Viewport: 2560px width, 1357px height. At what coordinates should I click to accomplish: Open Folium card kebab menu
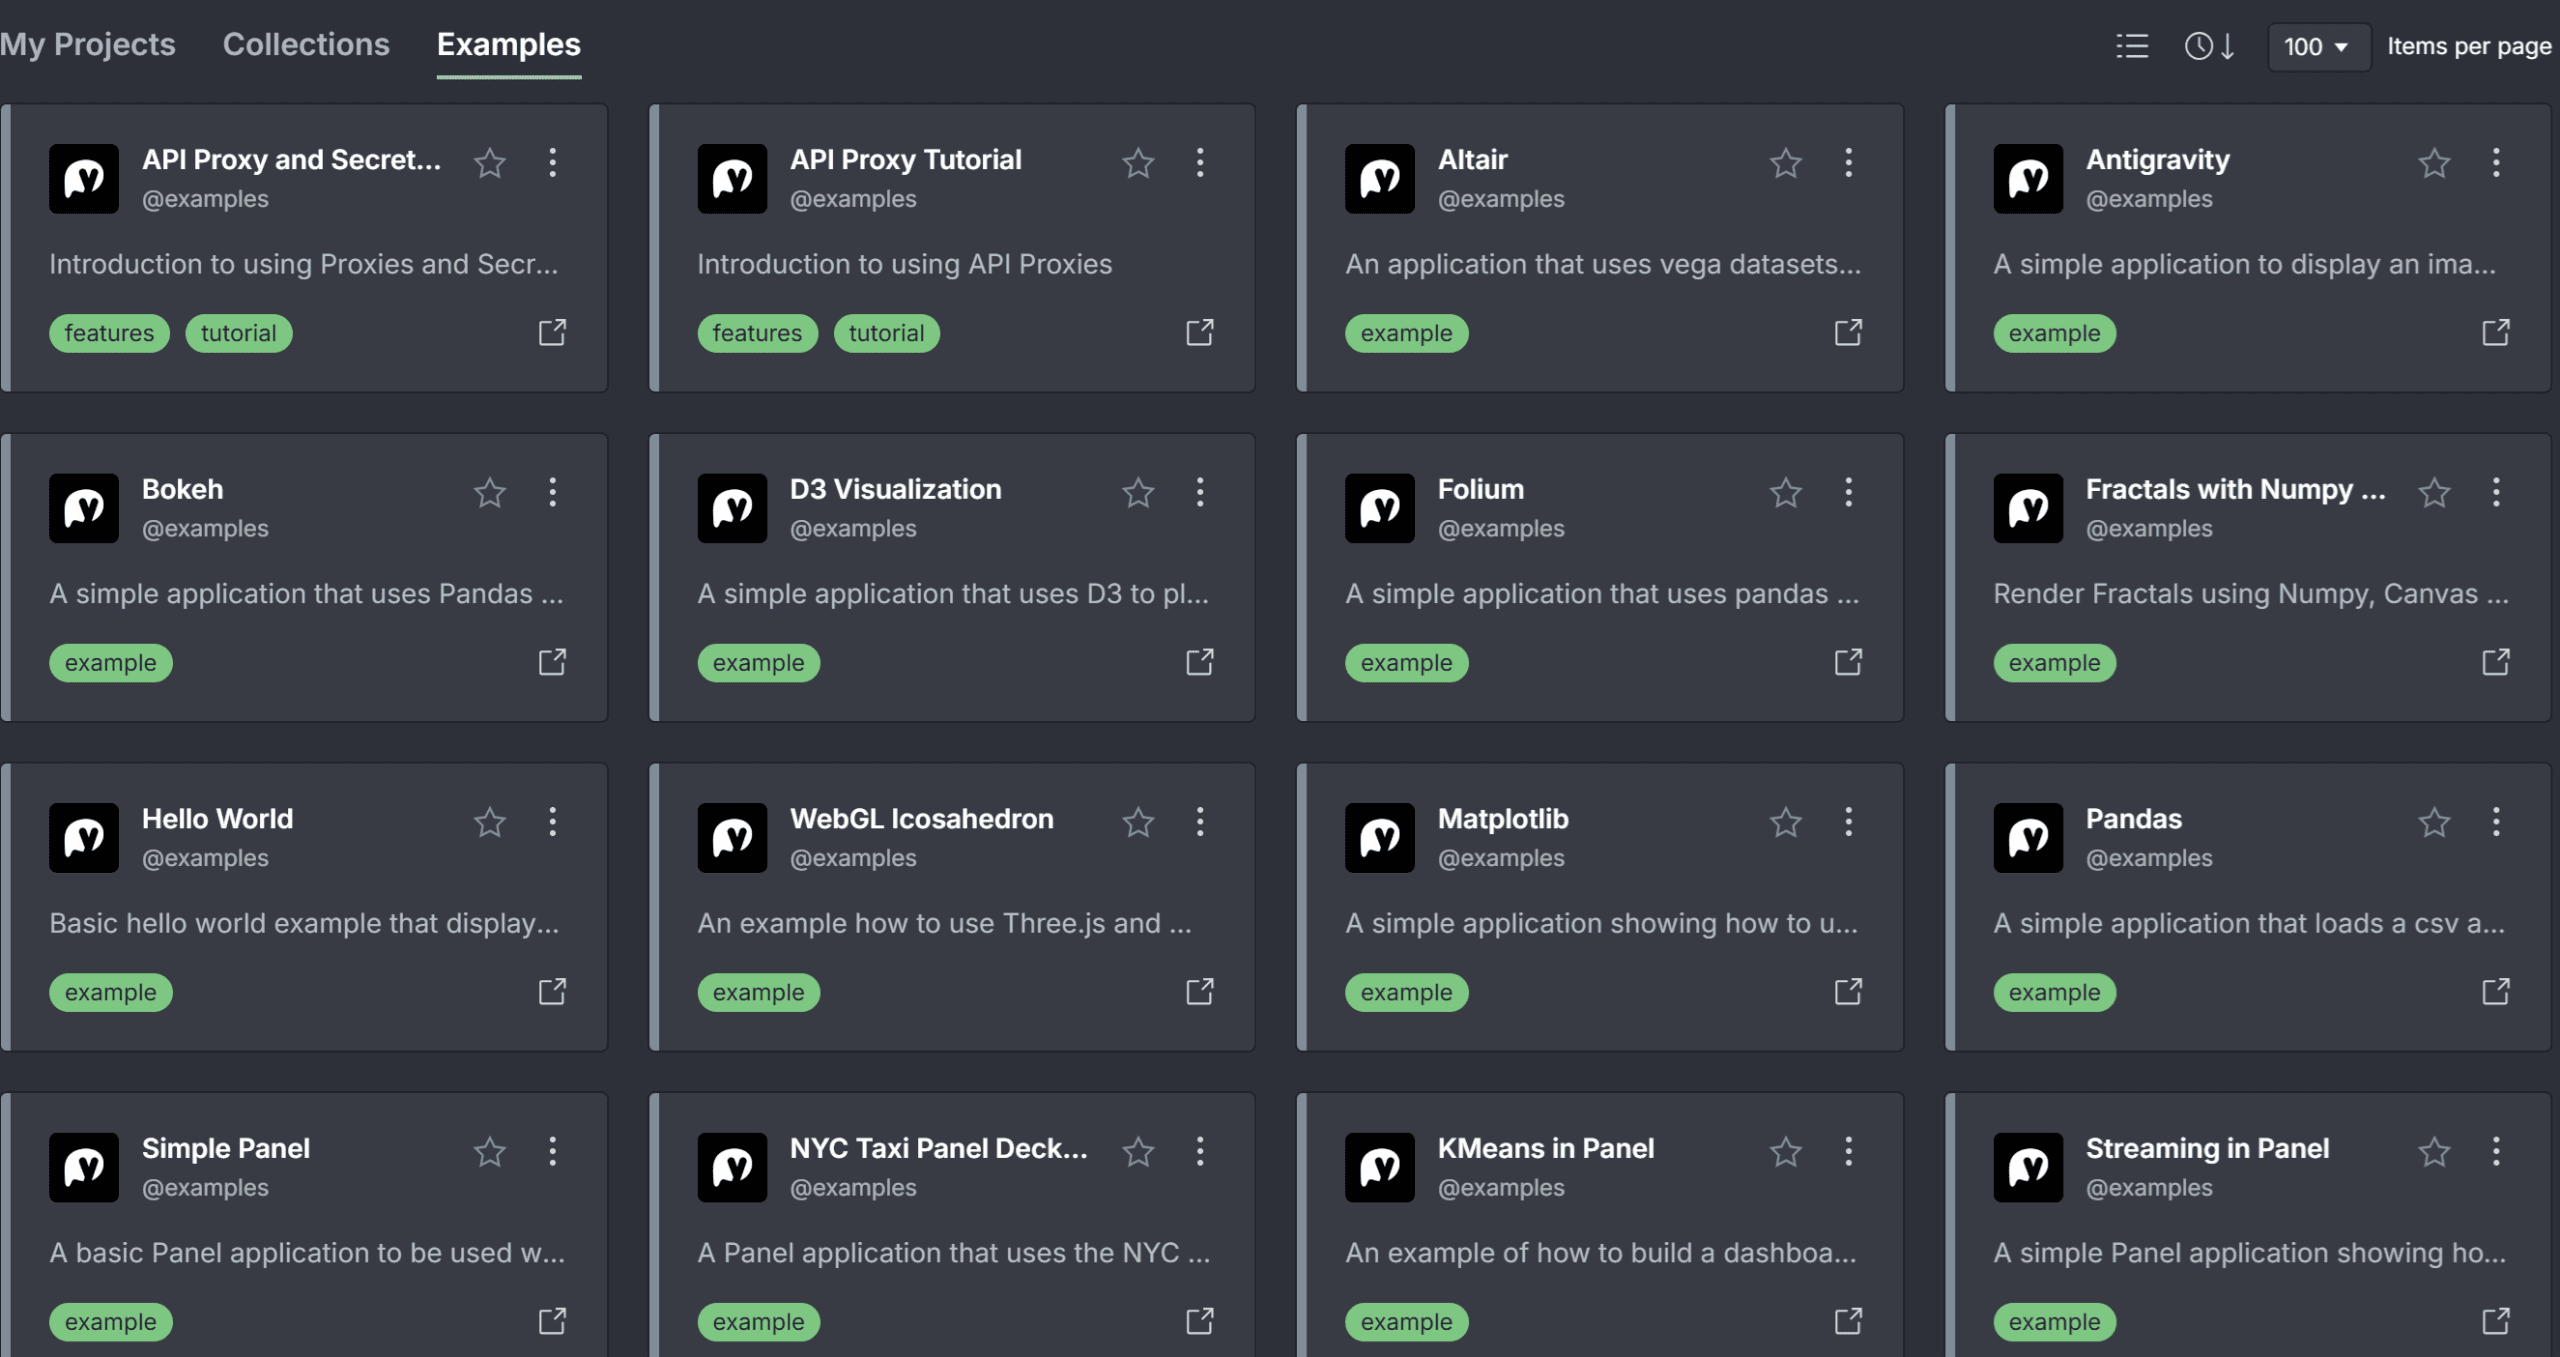click(1848, 492)
